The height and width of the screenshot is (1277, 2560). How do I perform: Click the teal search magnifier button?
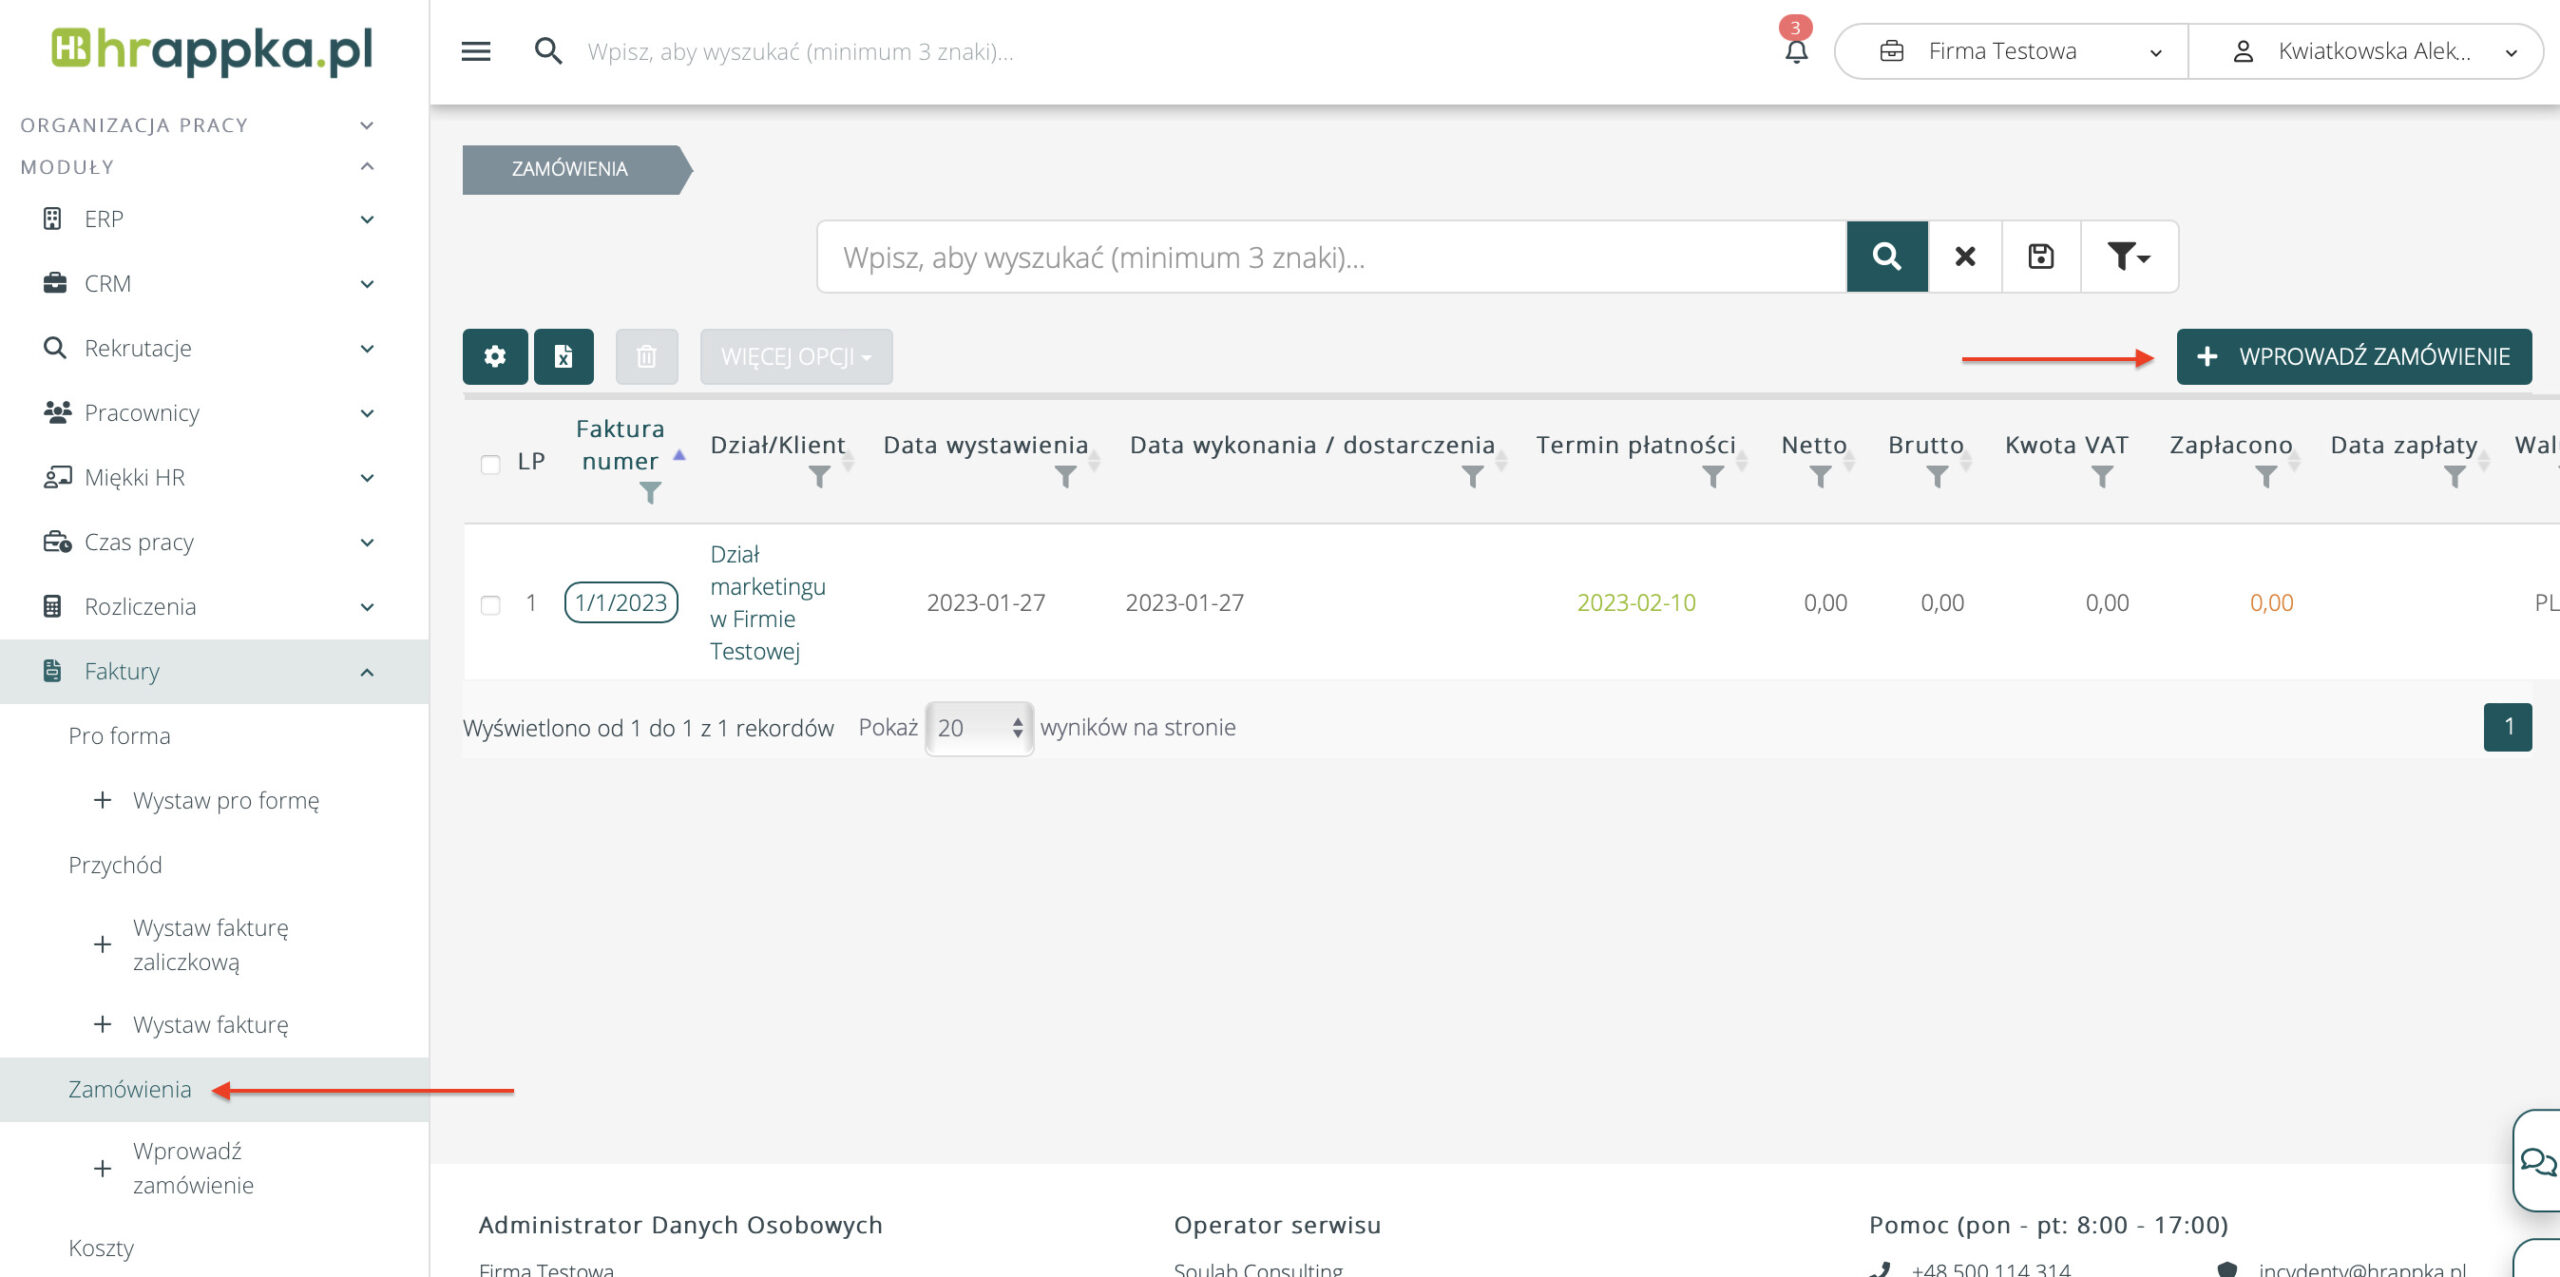pos(1886,257)
